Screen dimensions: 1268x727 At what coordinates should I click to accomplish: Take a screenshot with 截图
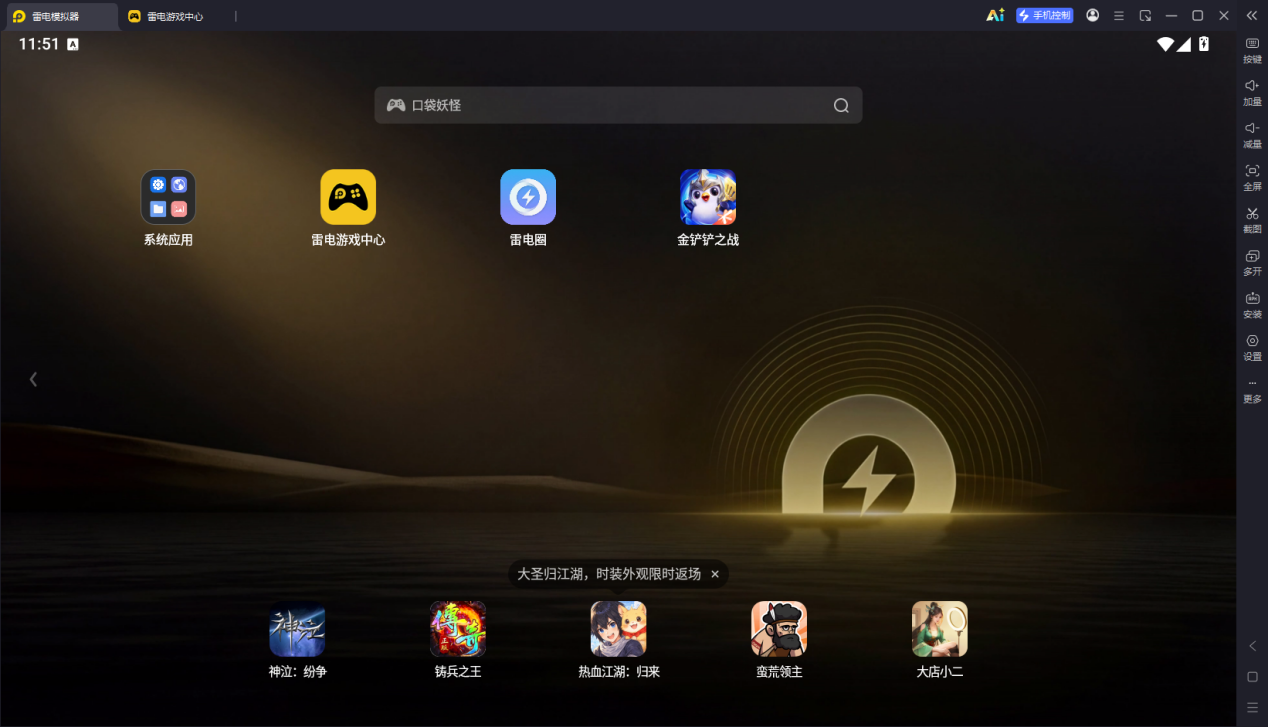click(1252, 220)
